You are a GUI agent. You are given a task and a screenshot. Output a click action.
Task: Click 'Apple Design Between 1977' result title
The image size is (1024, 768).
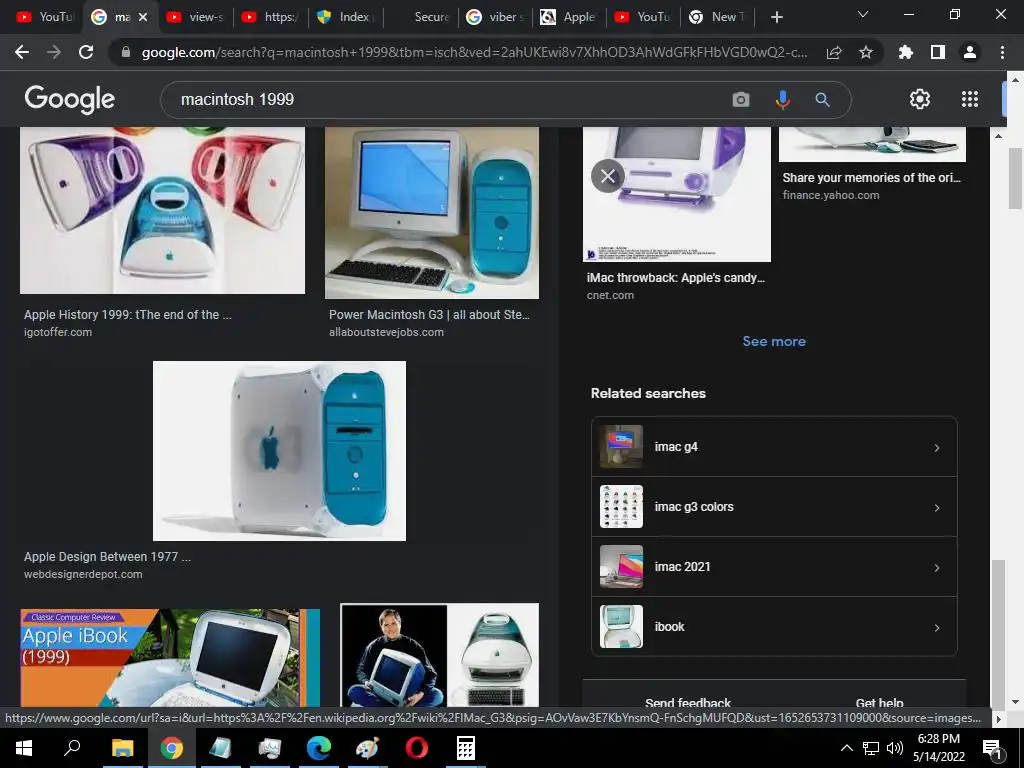pyautogui.click(x=108, y=557)
